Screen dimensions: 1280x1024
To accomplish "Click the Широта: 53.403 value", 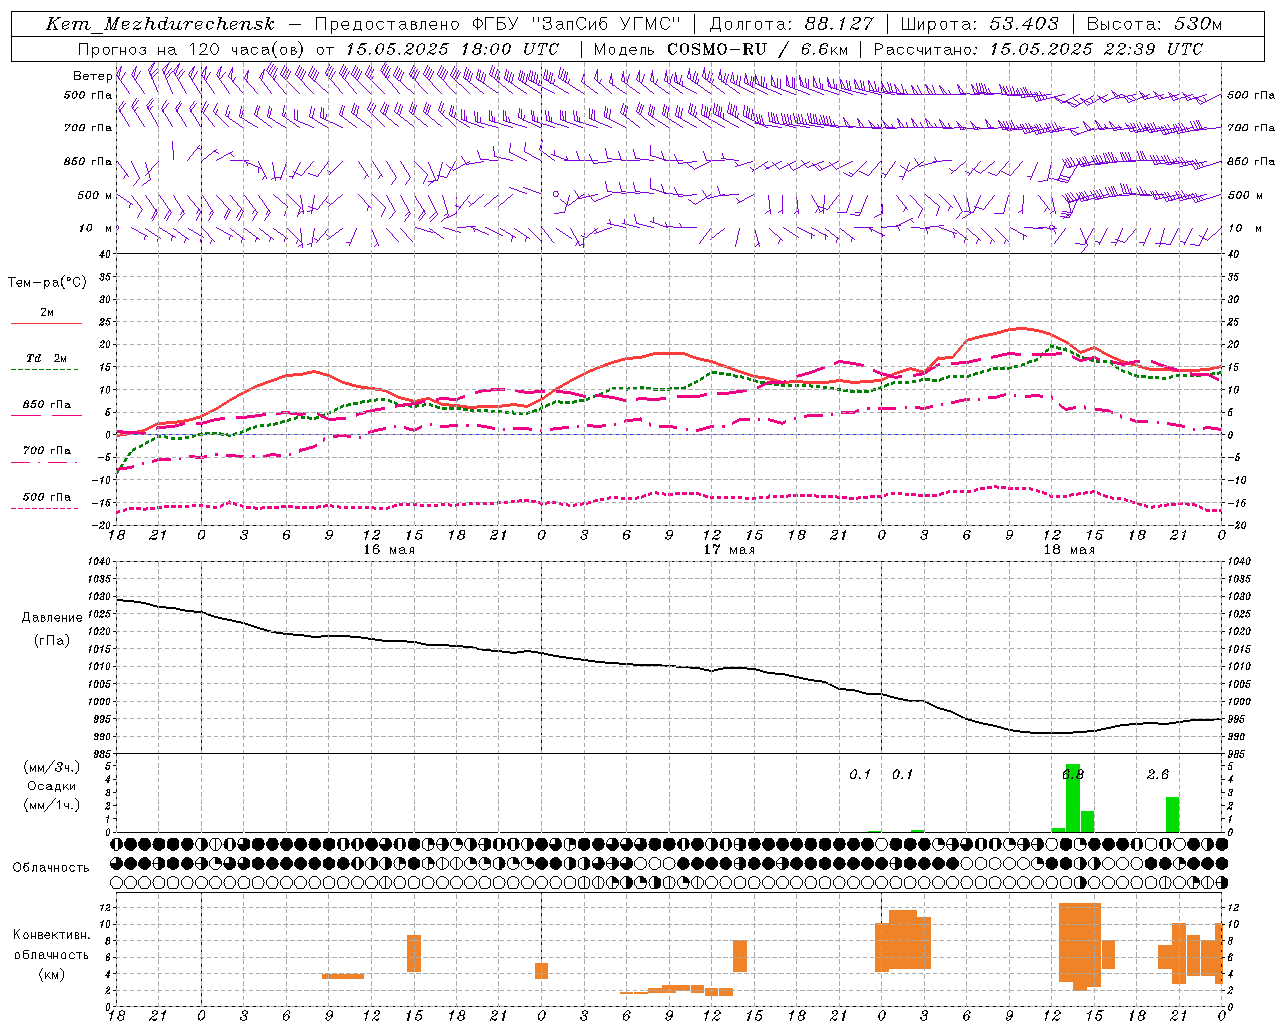I will click(980, 24).
